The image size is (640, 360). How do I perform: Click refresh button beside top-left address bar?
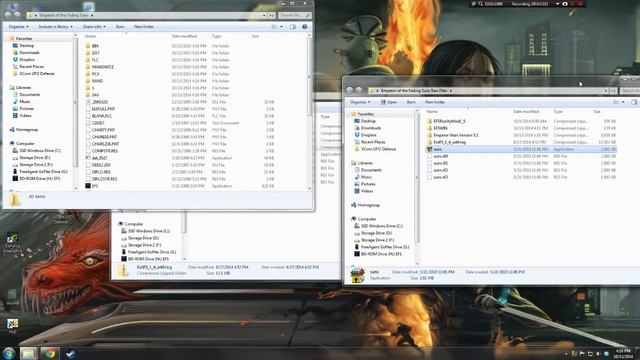tap(271, 15)
